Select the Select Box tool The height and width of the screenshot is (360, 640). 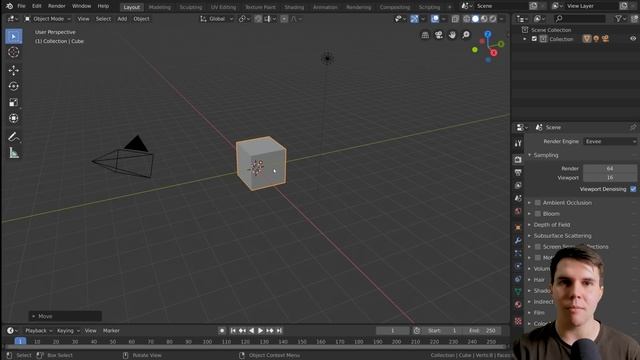[13, 37]
